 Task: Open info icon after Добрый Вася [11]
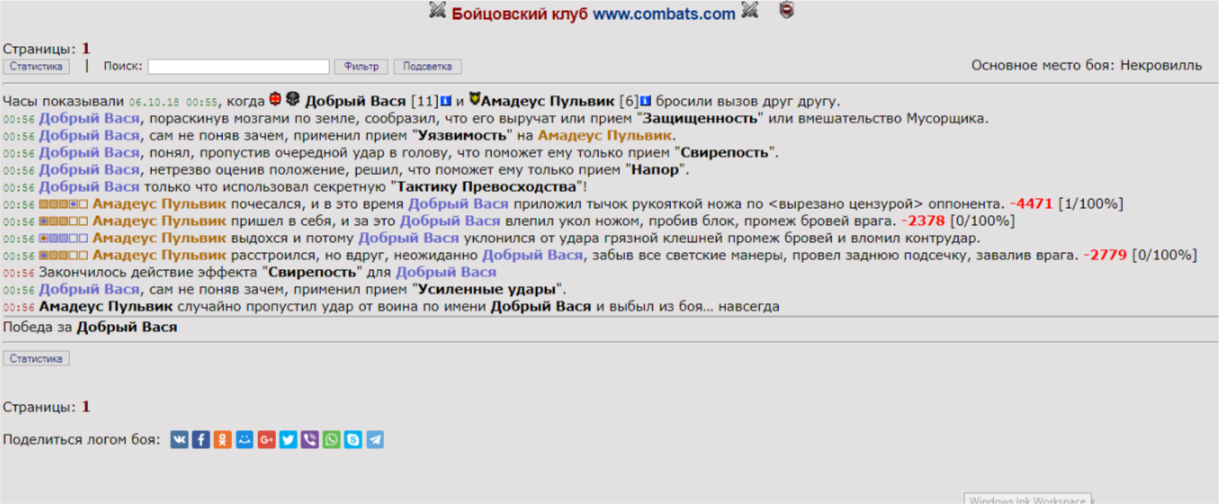click(x=446, y=101)
